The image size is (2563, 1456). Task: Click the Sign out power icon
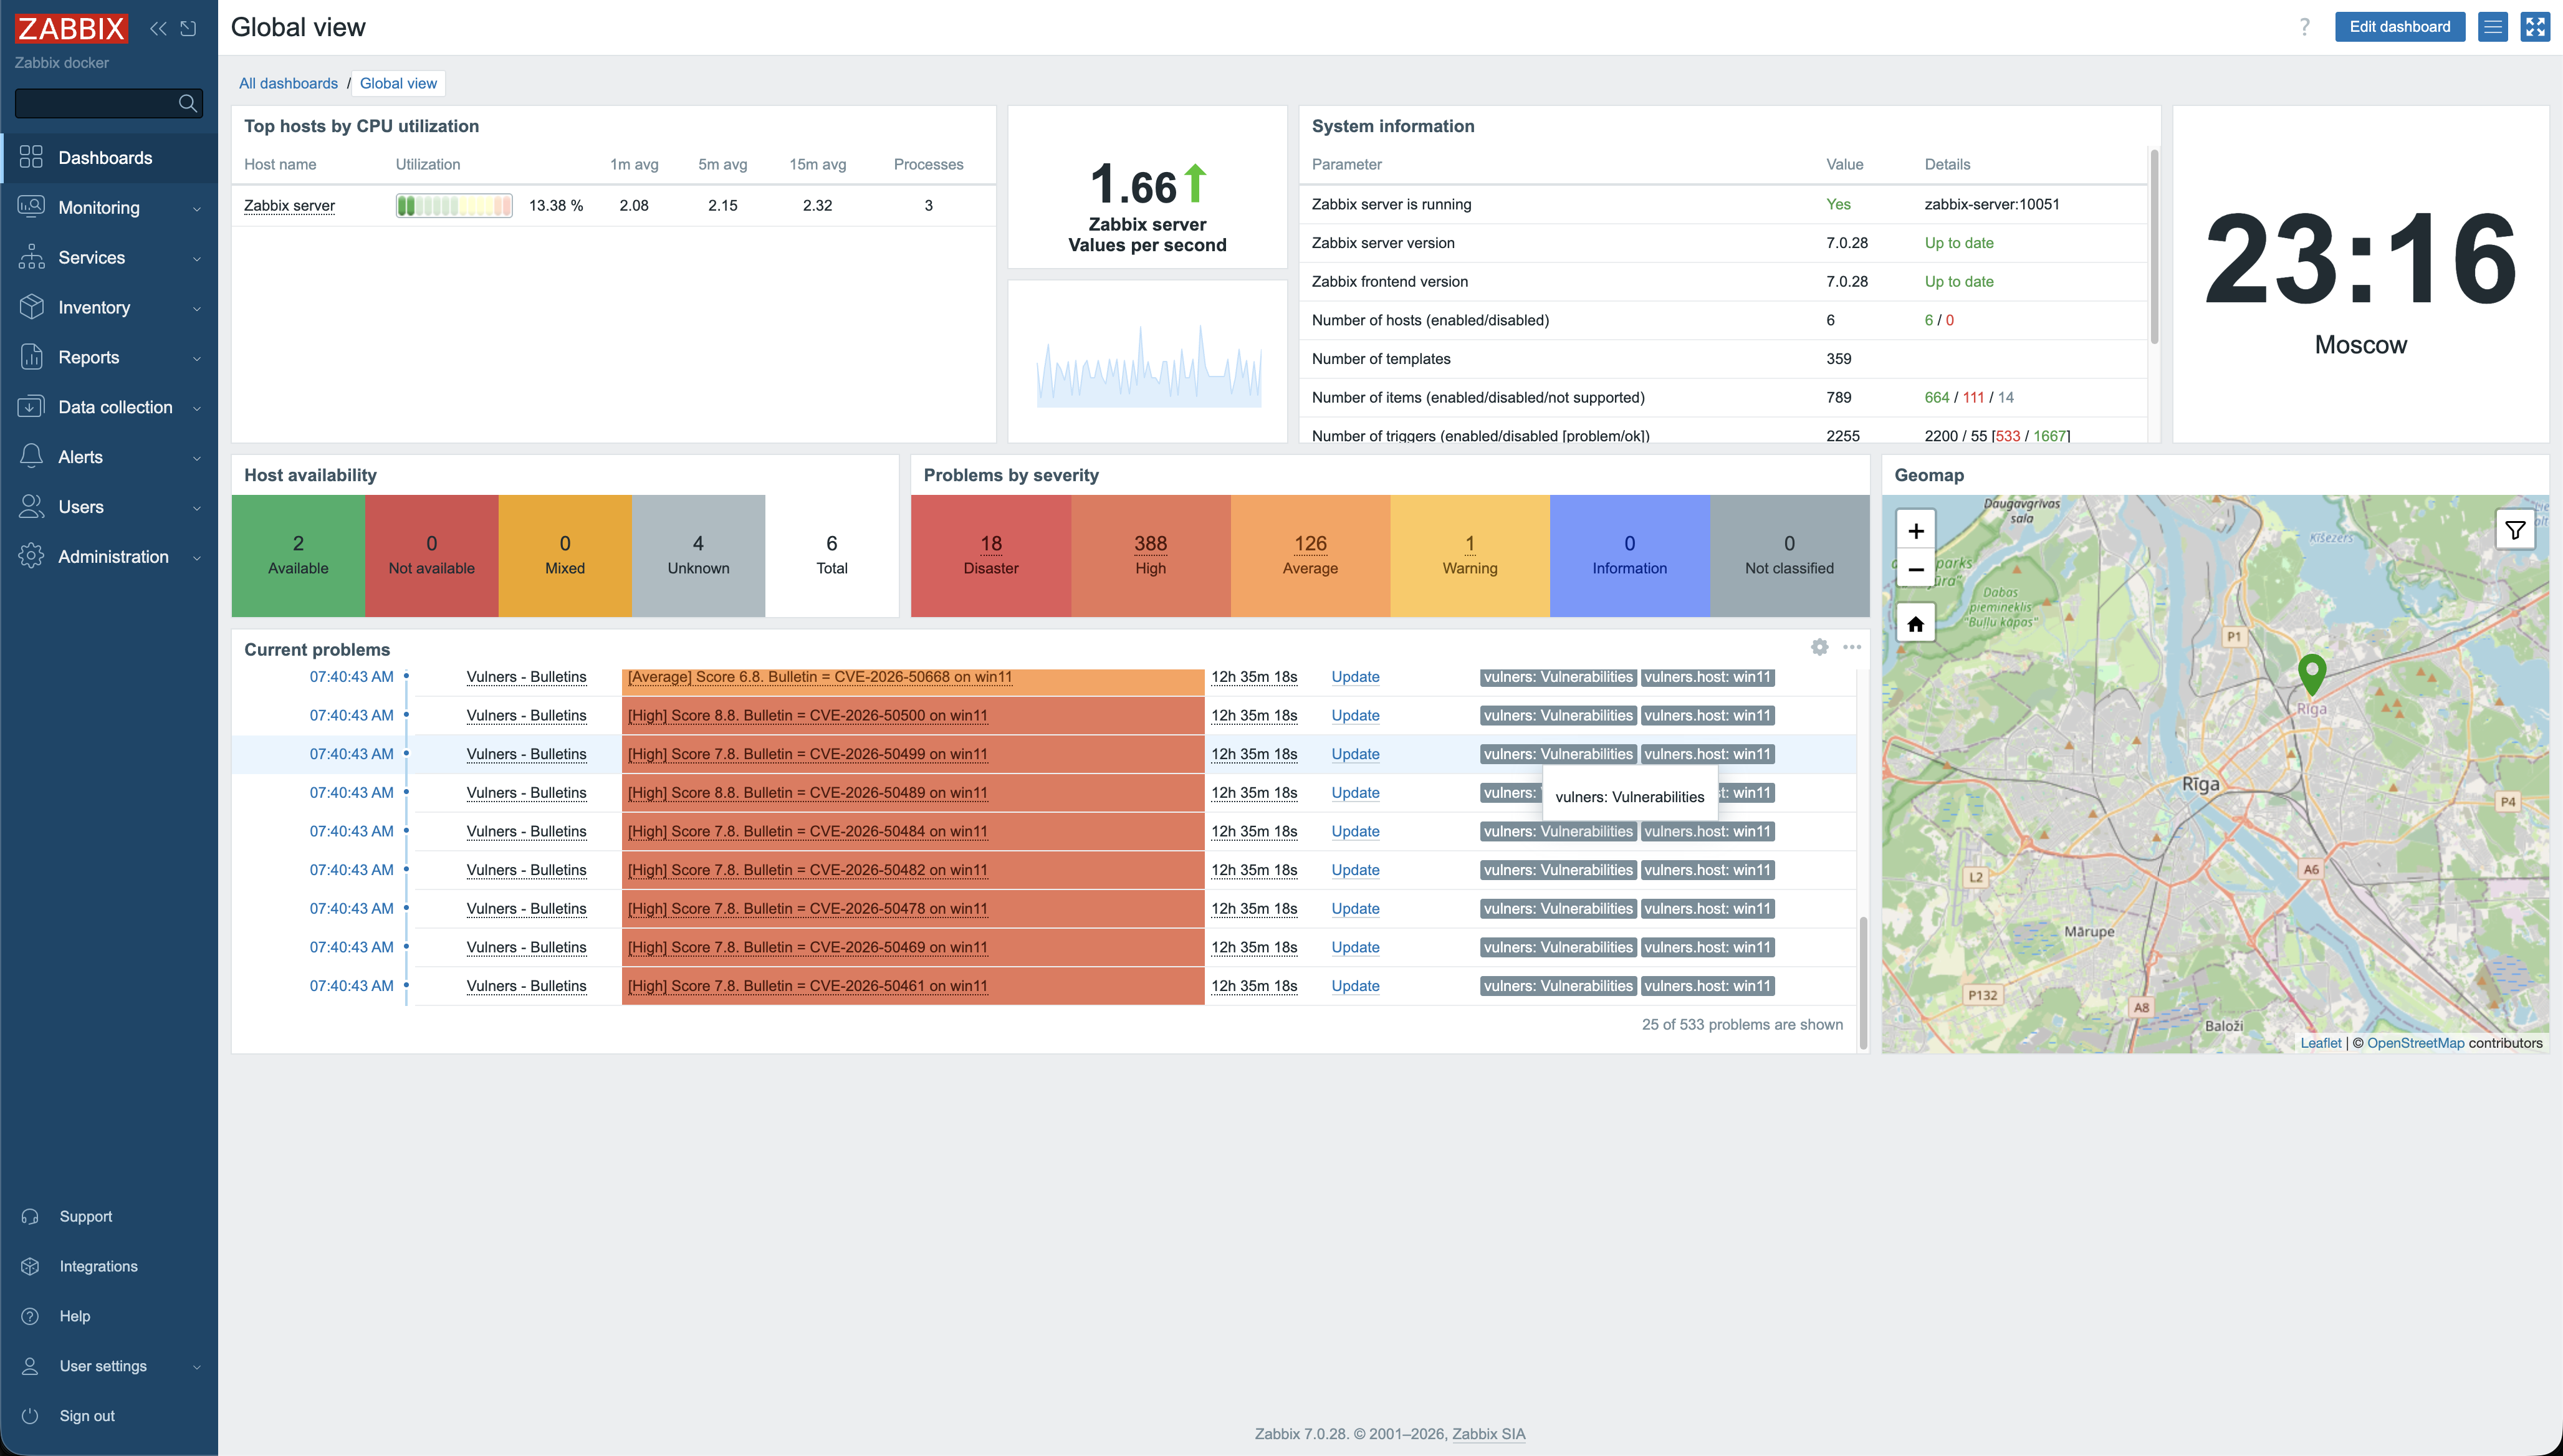[x=30, y=1417]
